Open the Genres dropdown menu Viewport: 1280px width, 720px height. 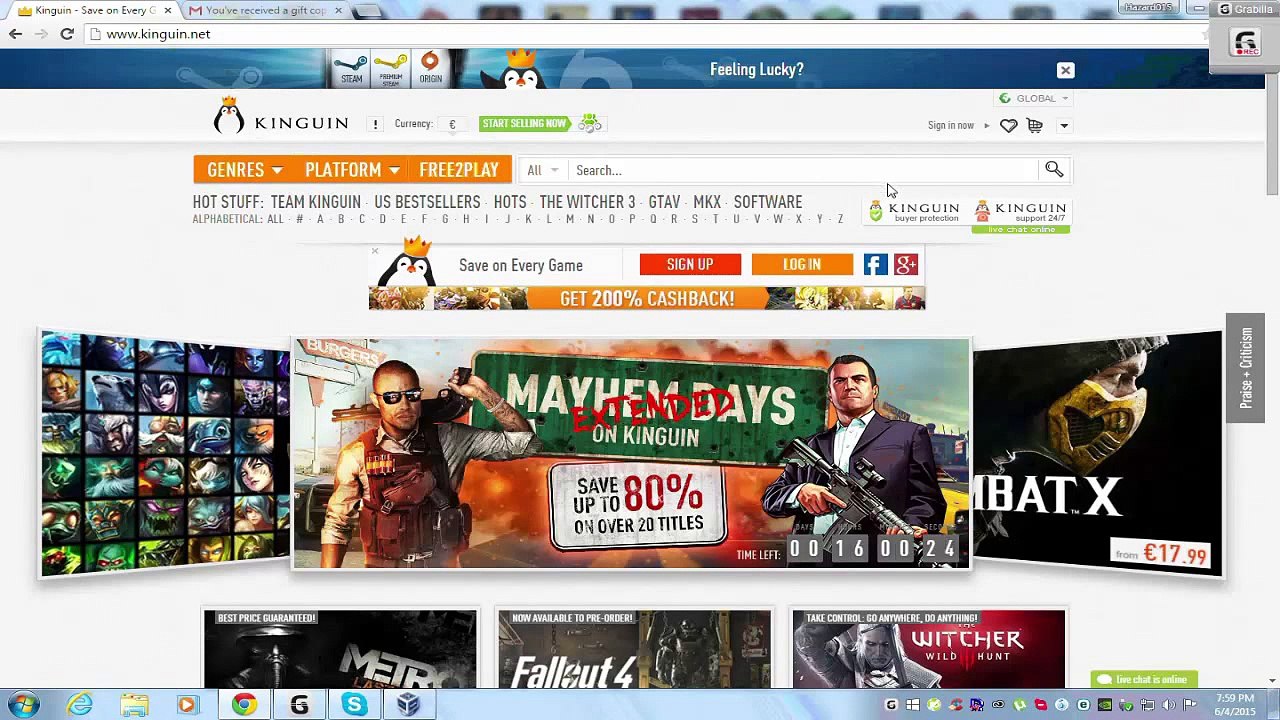point(244,170)
